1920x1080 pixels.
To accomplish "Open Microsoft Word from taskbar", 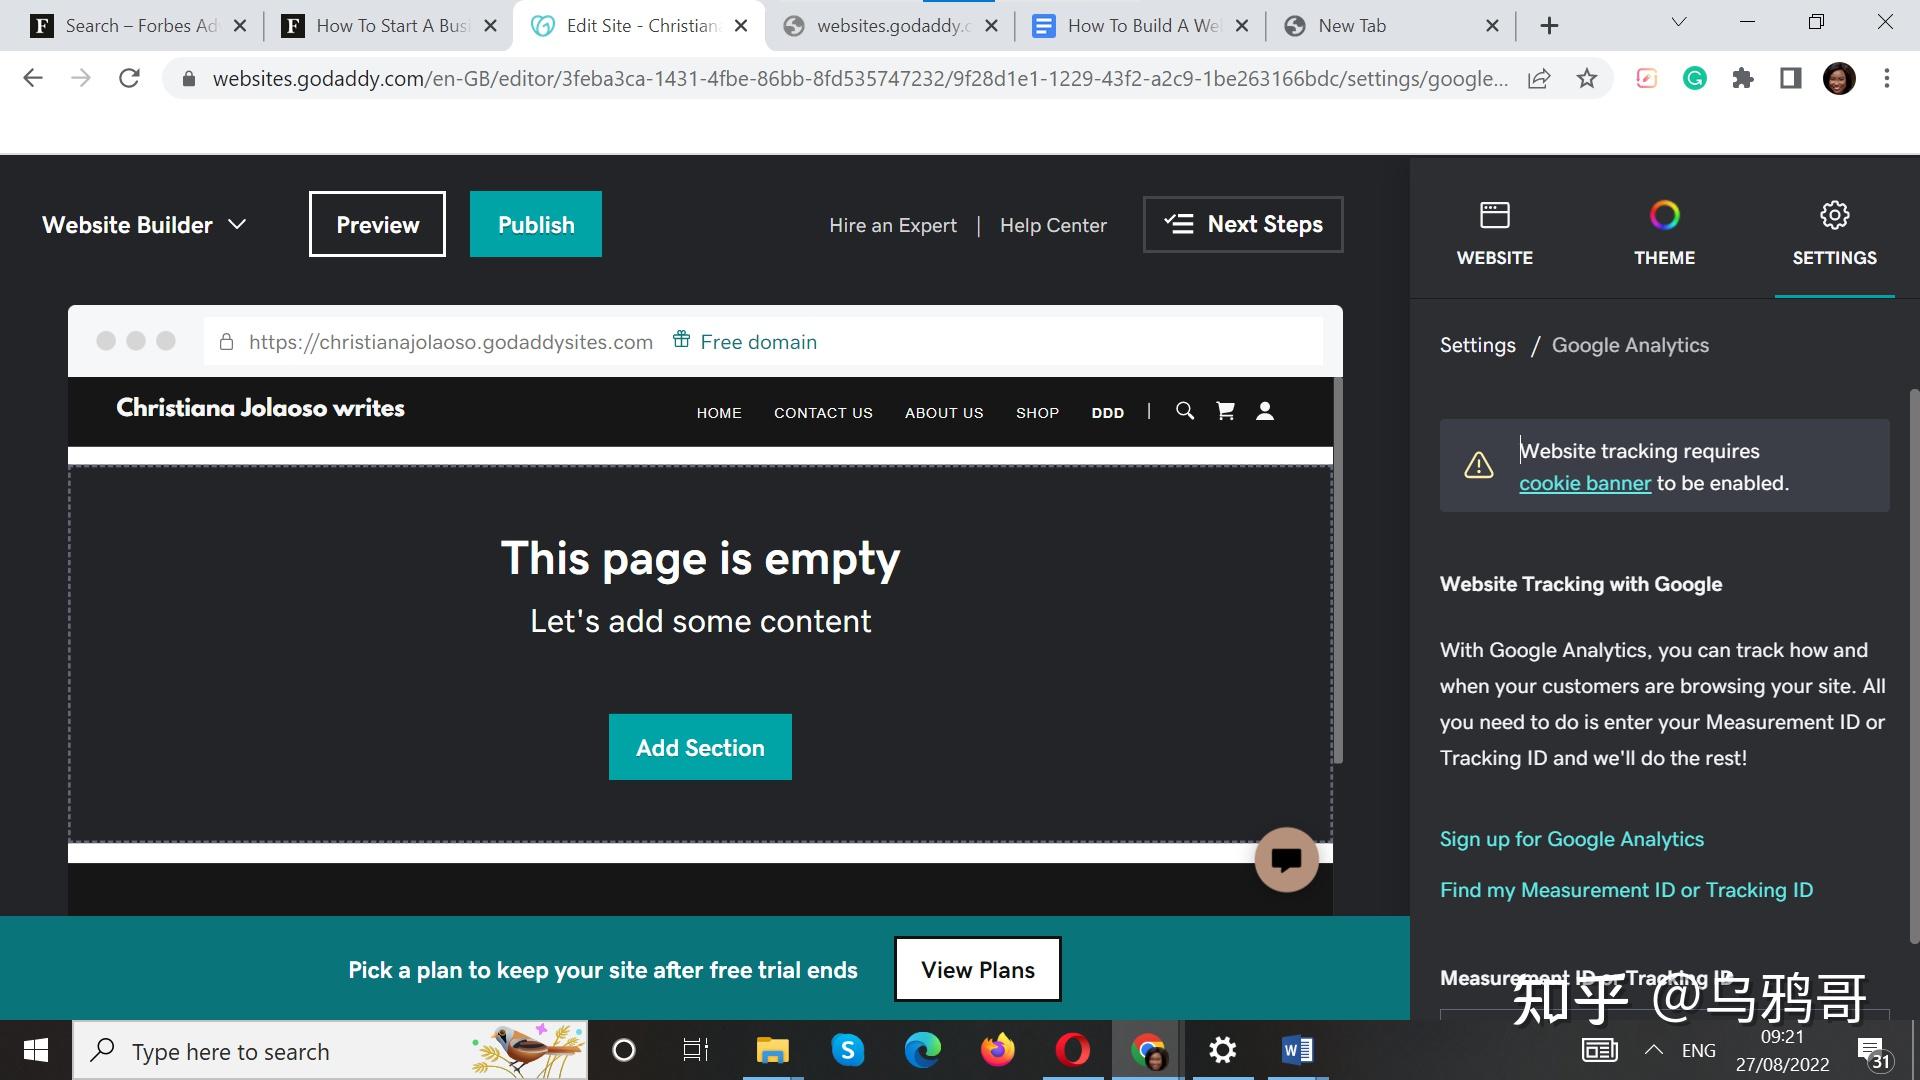I will click(1297, 1050).
